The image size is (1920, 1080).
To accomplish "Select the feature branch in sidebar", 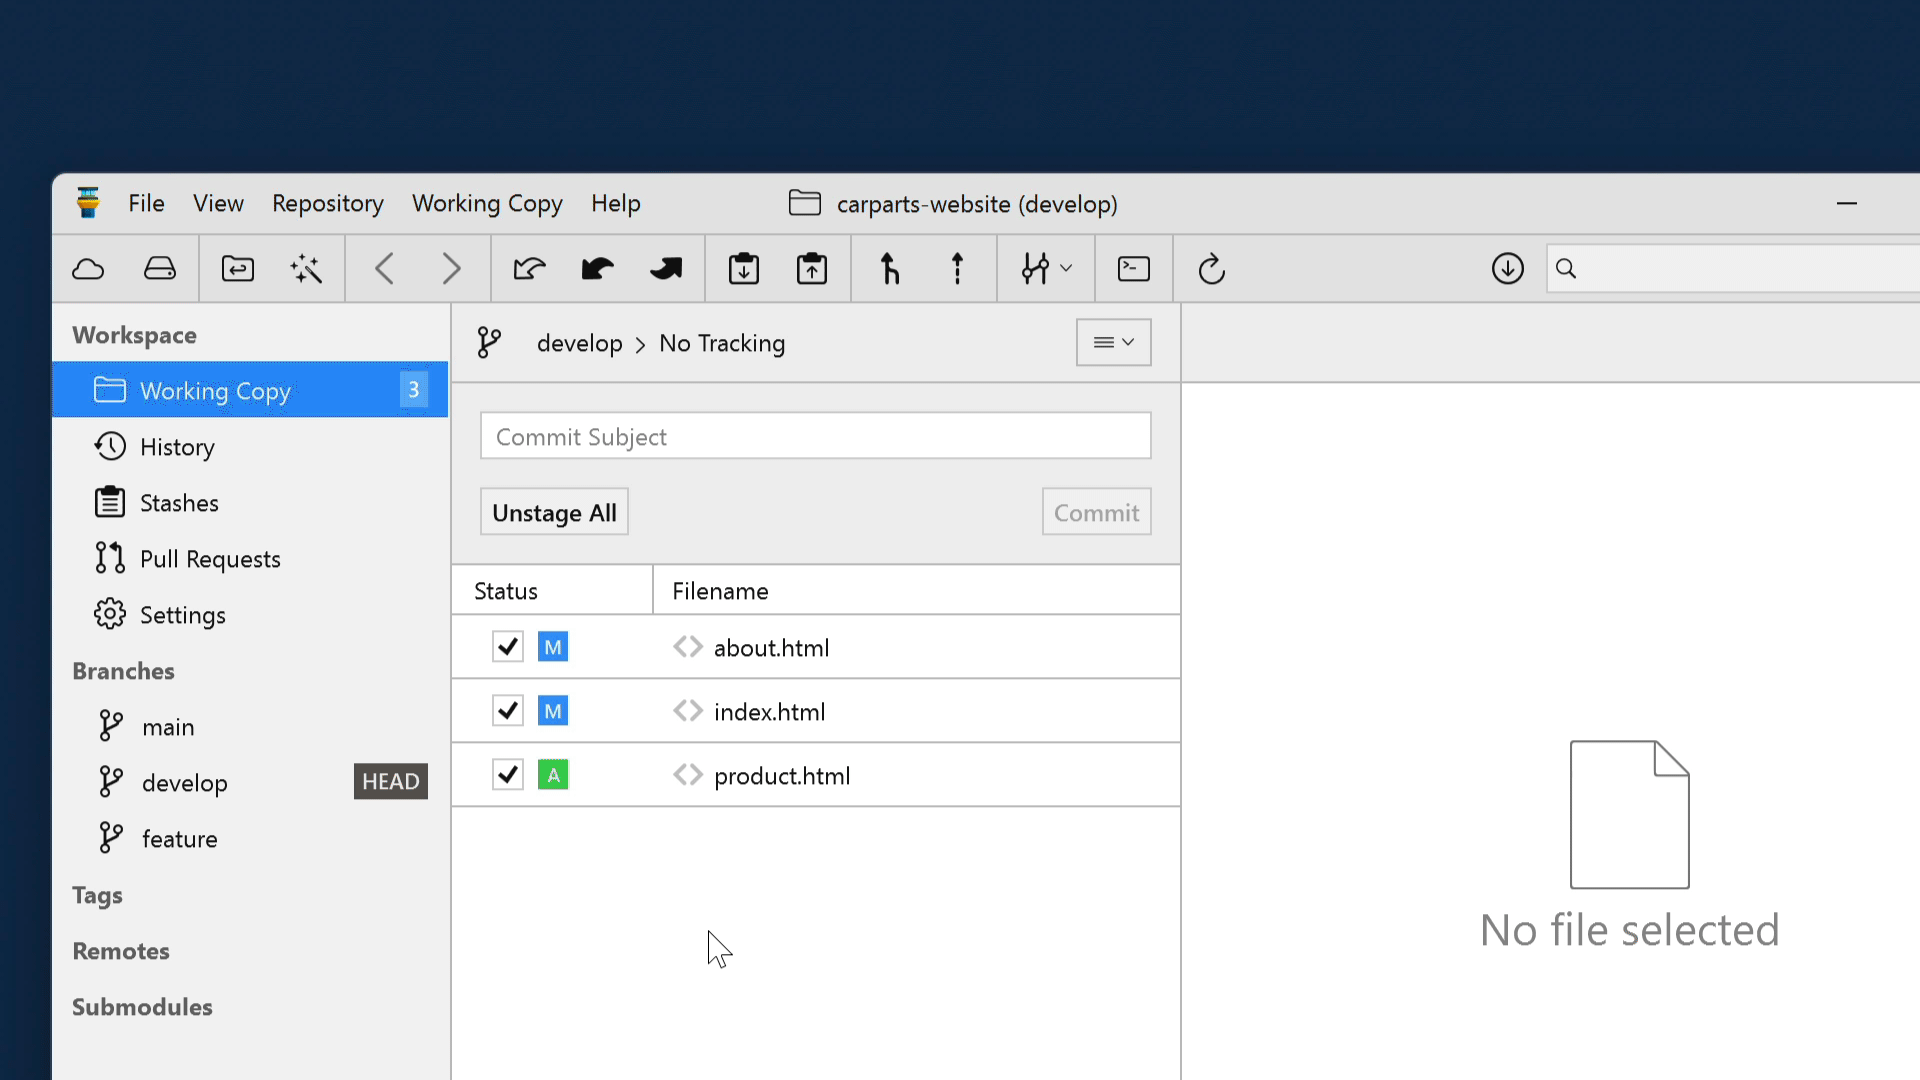I will click(x=180, y=839).
